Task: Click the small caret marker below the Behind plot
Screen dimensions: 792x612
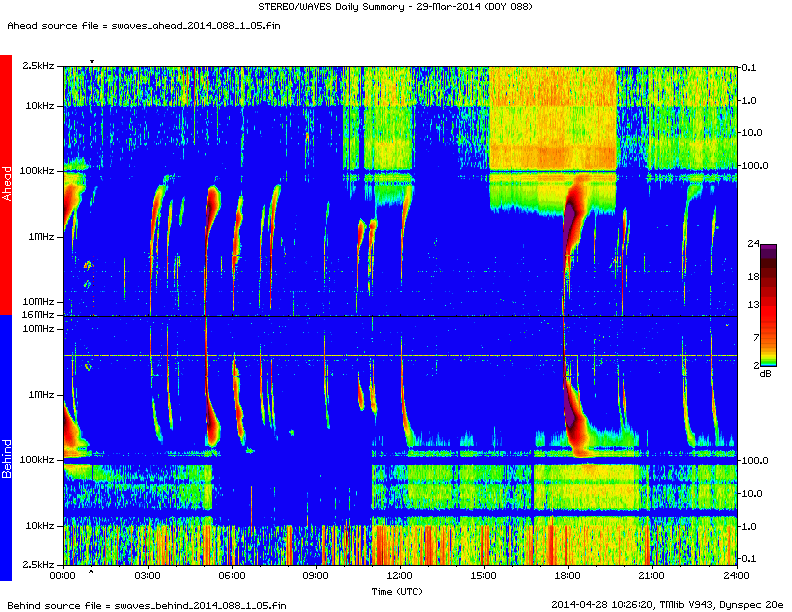Action: (x=91, y=572)
